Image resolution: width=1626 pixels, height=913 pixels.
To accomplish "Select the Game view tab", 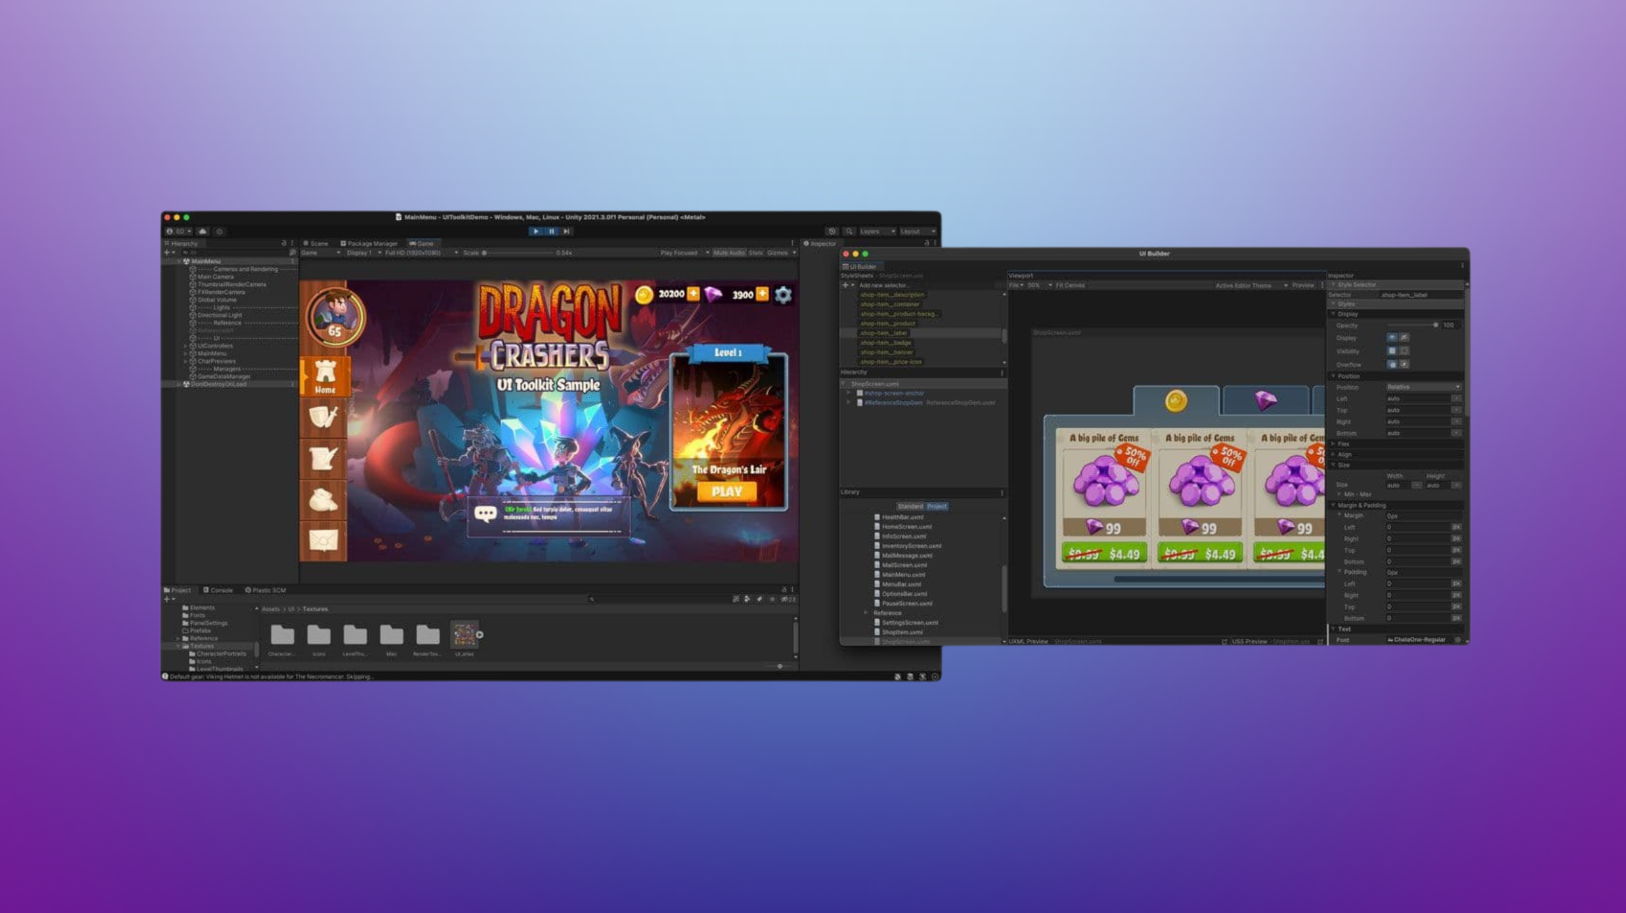I will 422,243.
